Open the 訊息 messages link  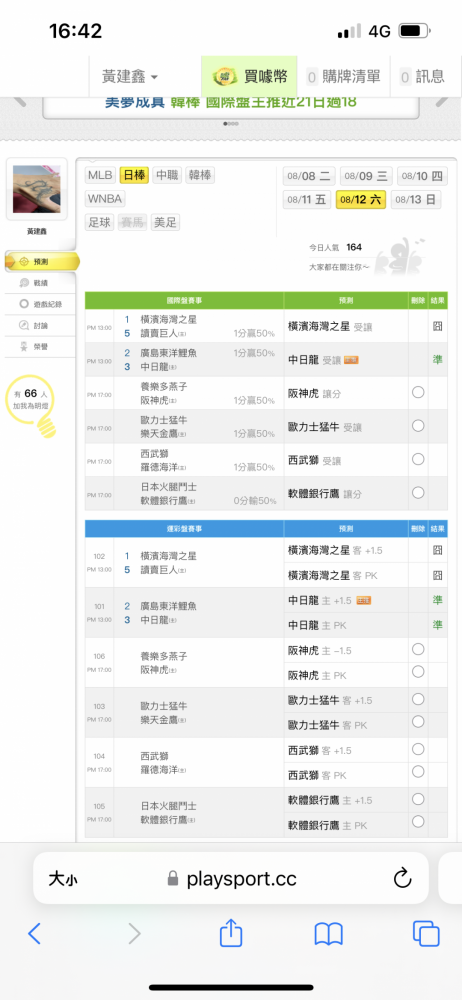click(423, 77)
